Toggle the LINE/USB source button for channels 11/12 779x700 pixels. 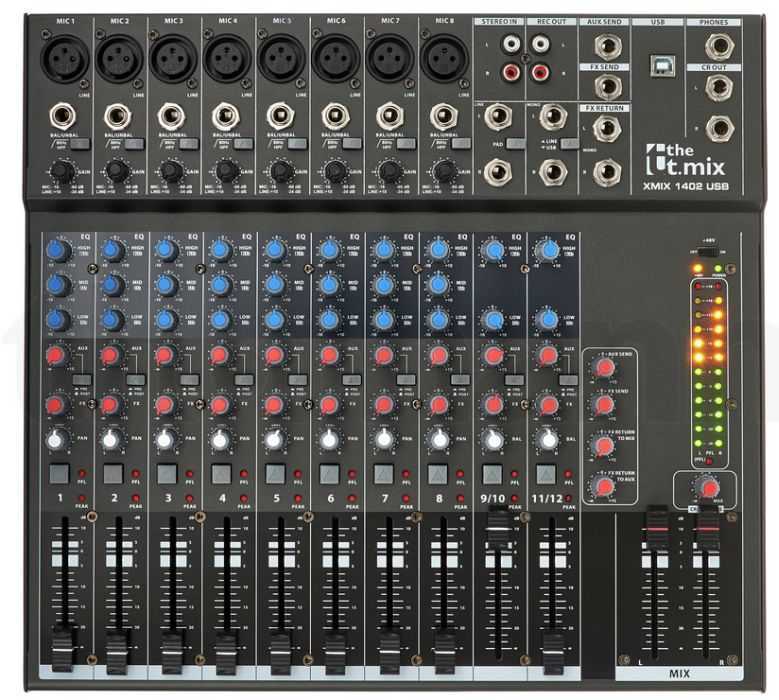(570, 144)
